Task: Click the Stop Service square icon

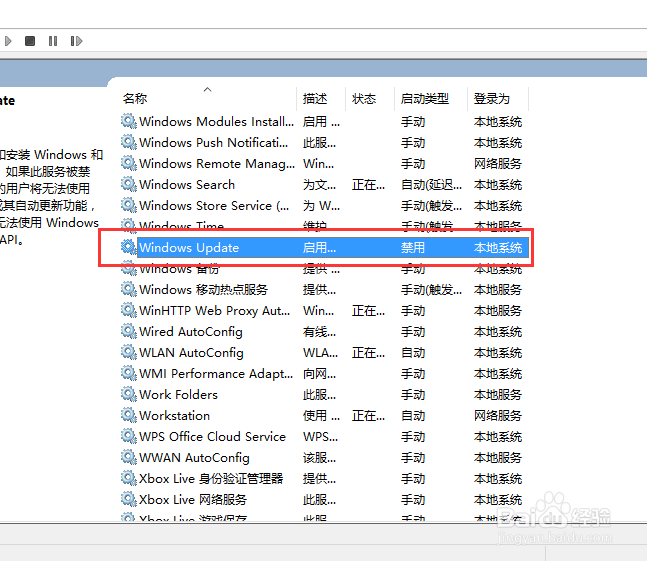Action: click(30, 41)
